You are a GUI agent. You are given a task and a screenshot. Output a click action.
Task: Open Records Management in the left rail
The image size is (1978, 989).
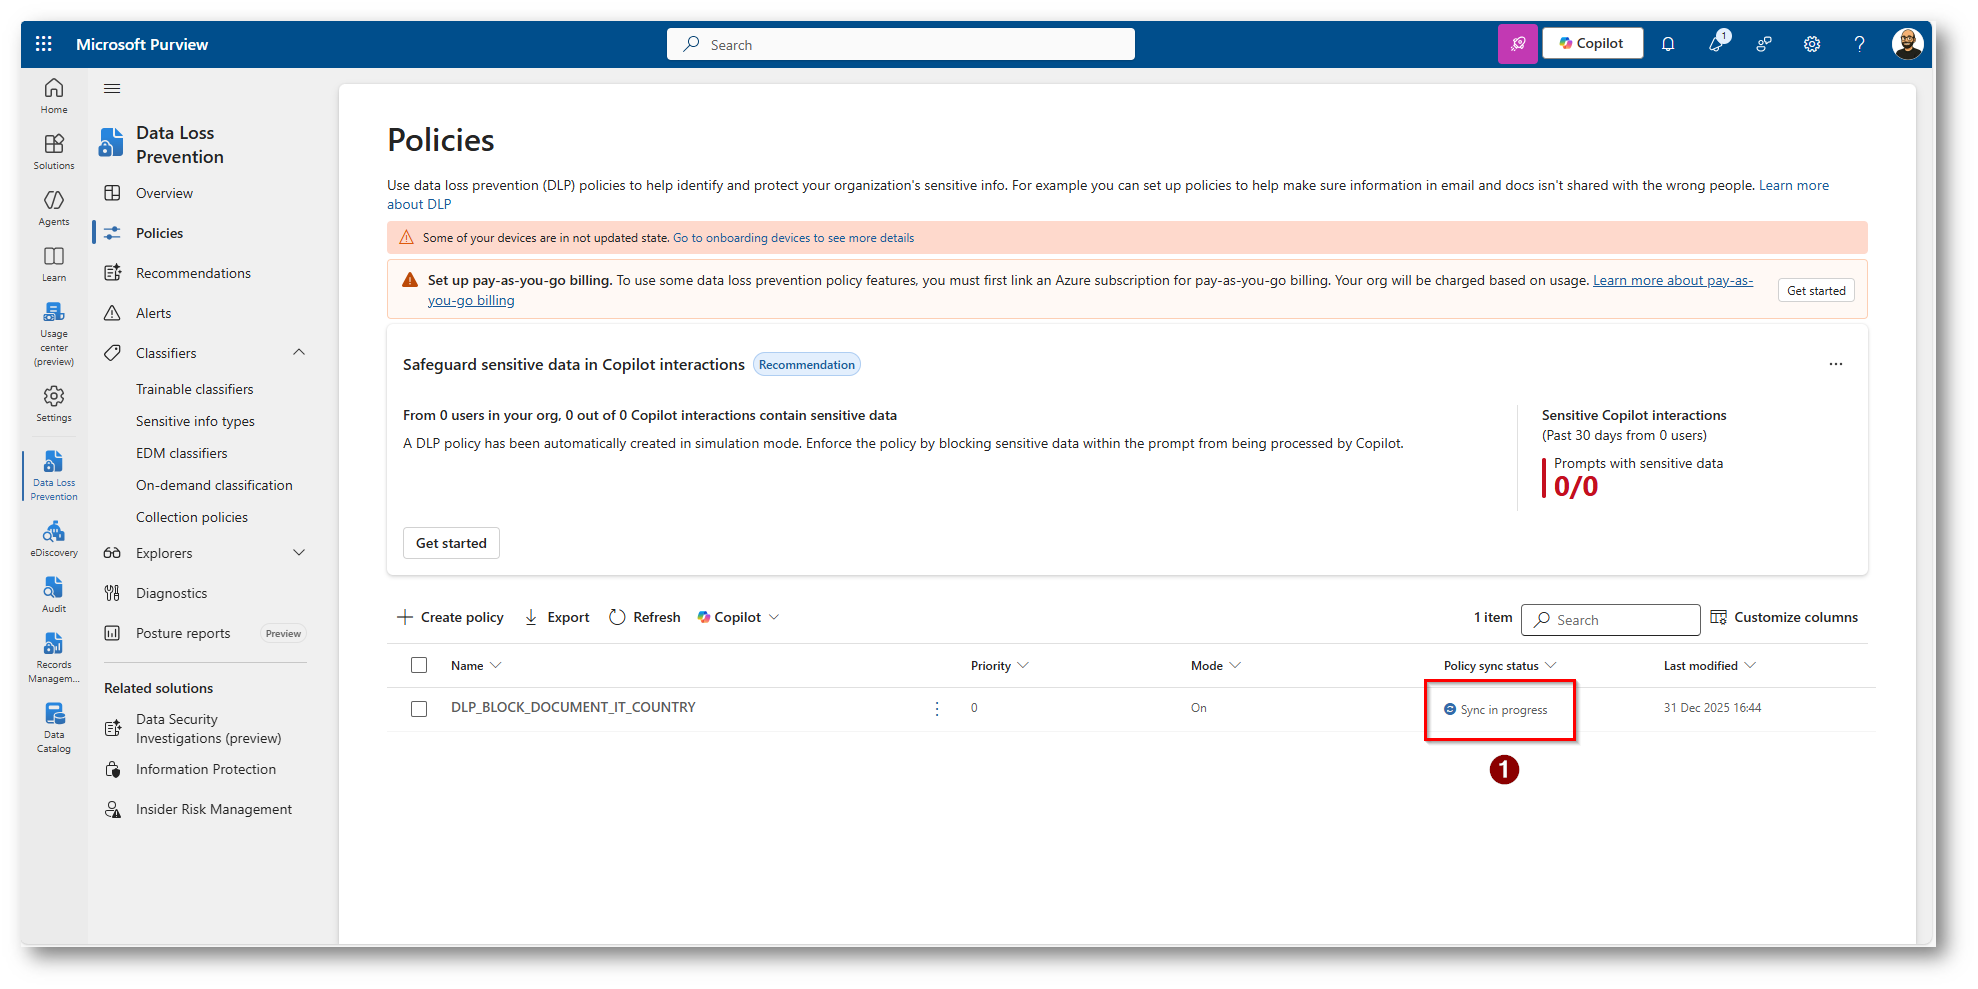click(54, 658)
